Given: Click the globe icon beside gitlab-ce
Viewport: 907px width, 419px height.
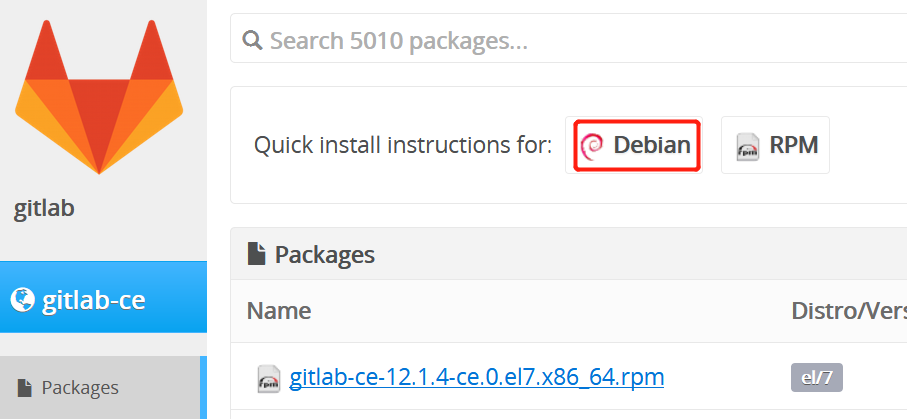Looking at the screenshot, I should click(x=22, y=298).
